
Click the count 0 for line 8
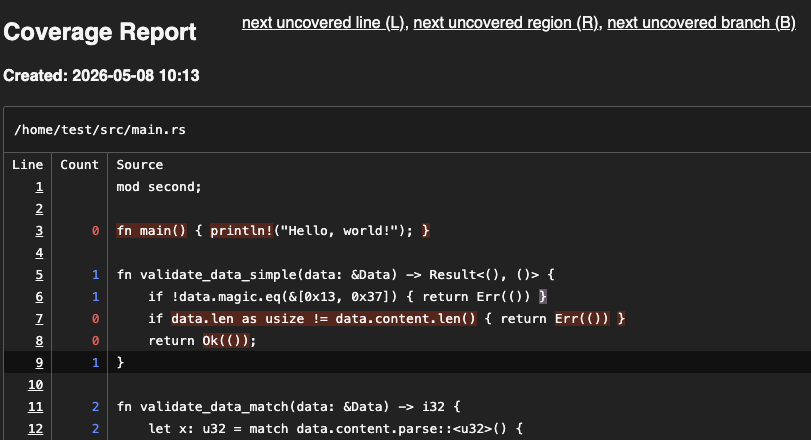[x=95, y=341]
